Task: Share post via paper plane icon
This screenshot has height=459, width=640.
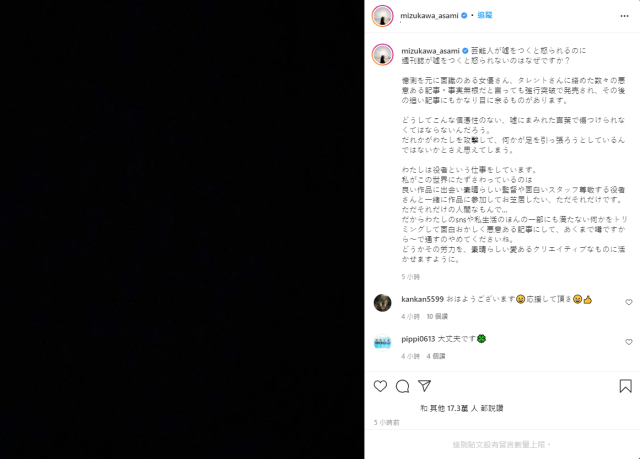Action: [x=424, y=386]
